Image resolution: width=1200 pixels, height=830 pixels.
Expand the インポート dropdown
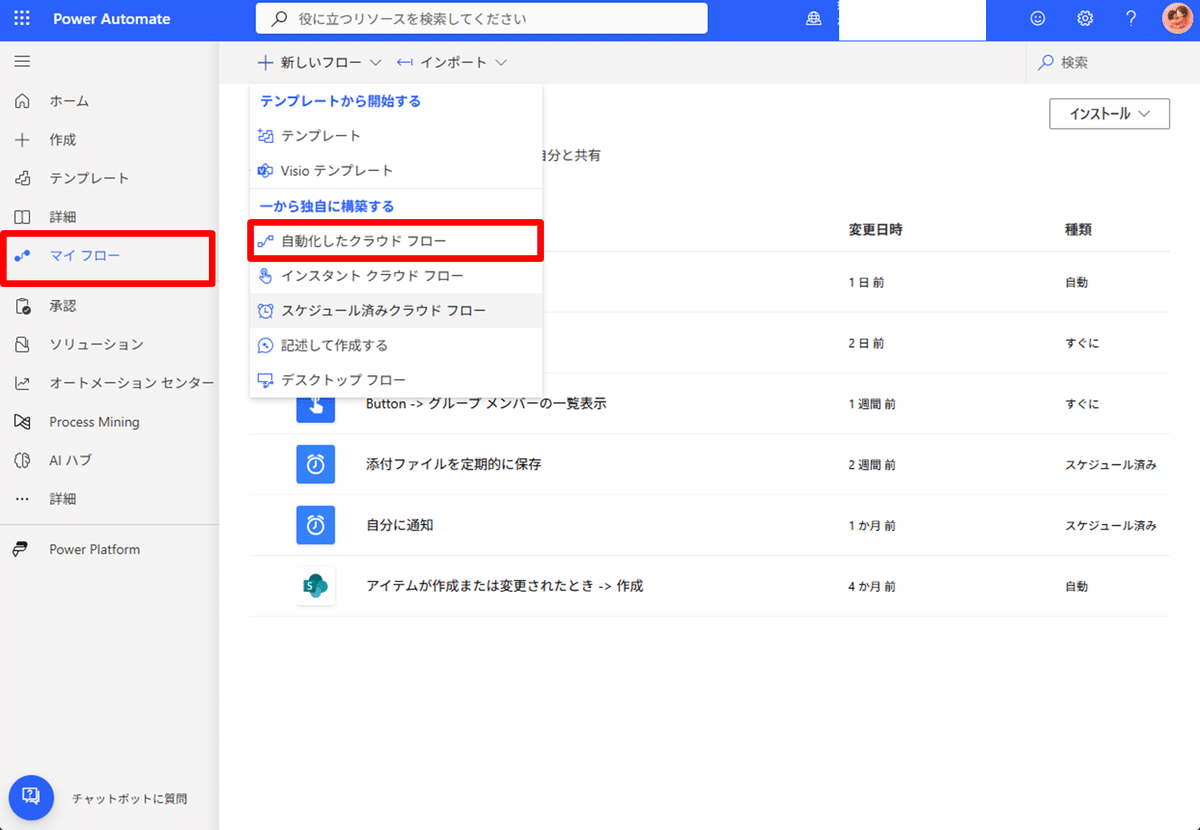(452, 62)
